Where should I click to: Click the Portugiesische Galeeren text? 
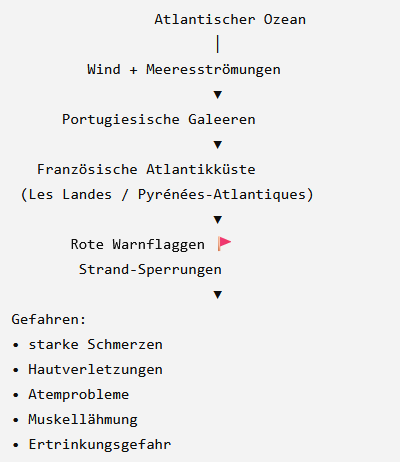pyautogui.click(x=159, y=120)
